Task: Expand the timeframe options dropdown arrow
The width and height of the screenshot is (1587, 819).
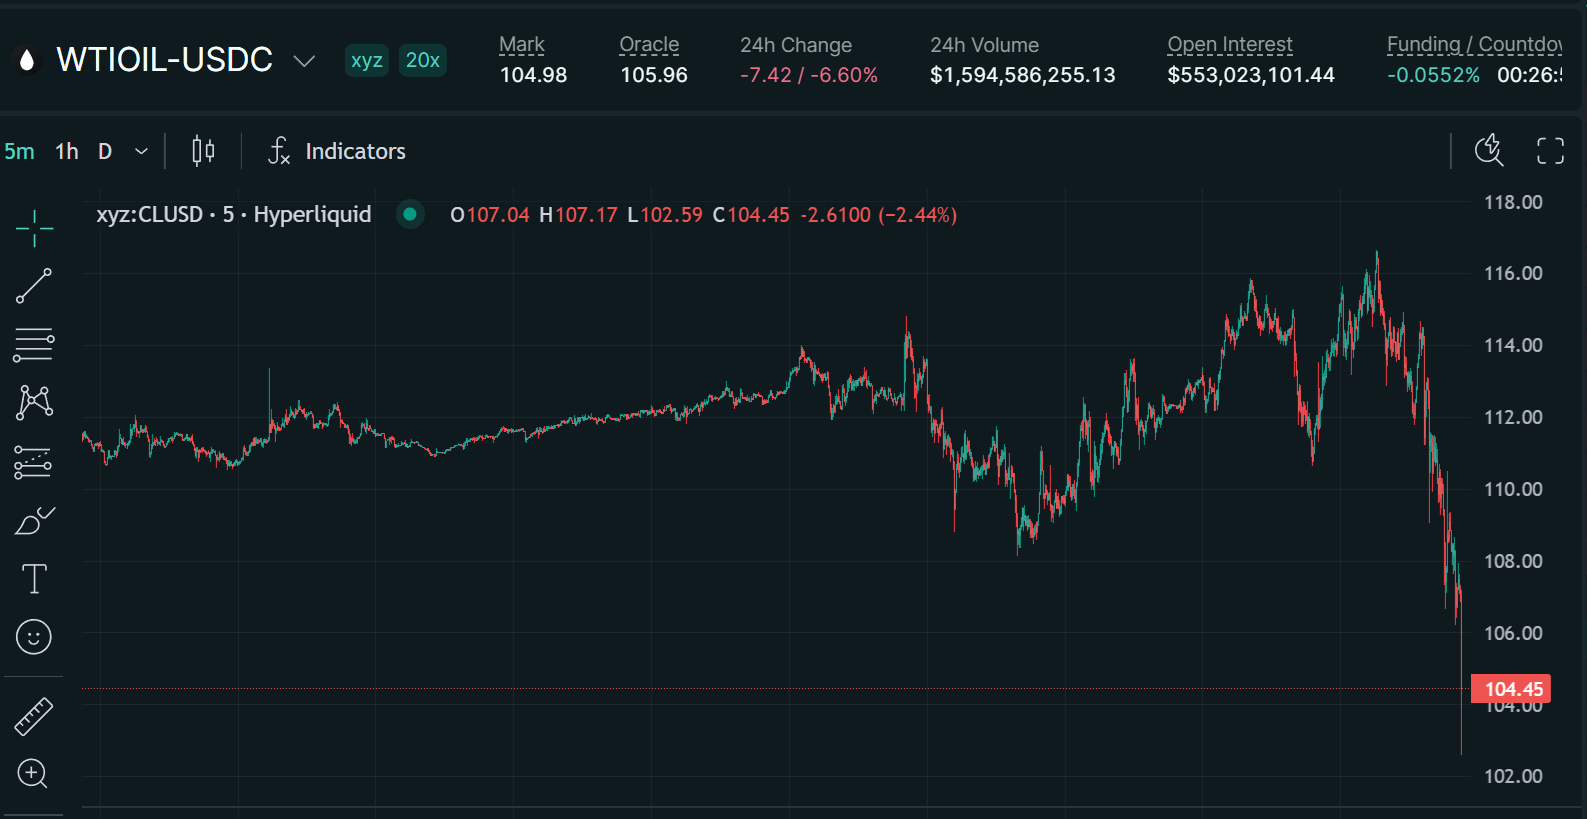Action: [141, 151]
